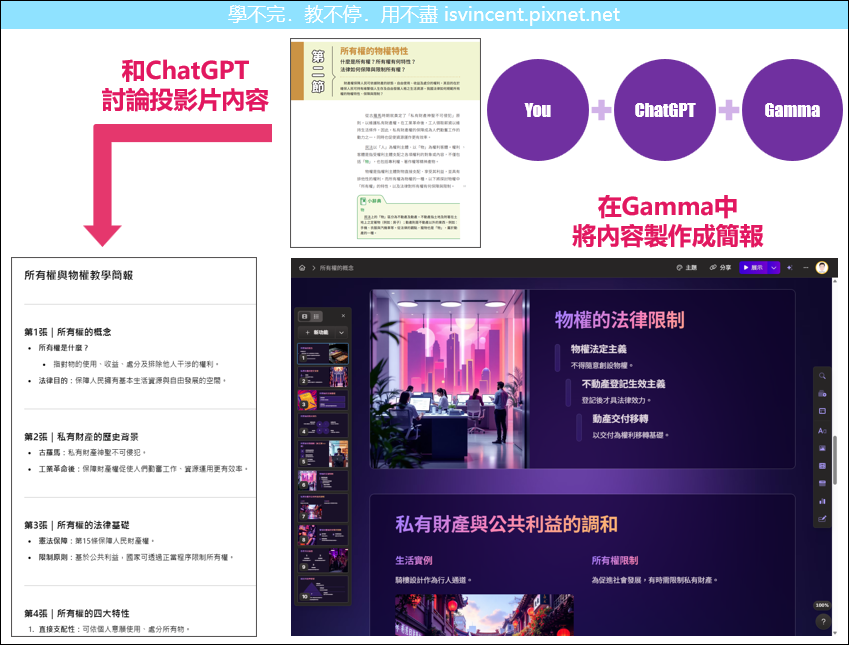Select slide 9 thumbnail in sidebar
The width and height of the screenshot is (849, 645).
[323, 561]
